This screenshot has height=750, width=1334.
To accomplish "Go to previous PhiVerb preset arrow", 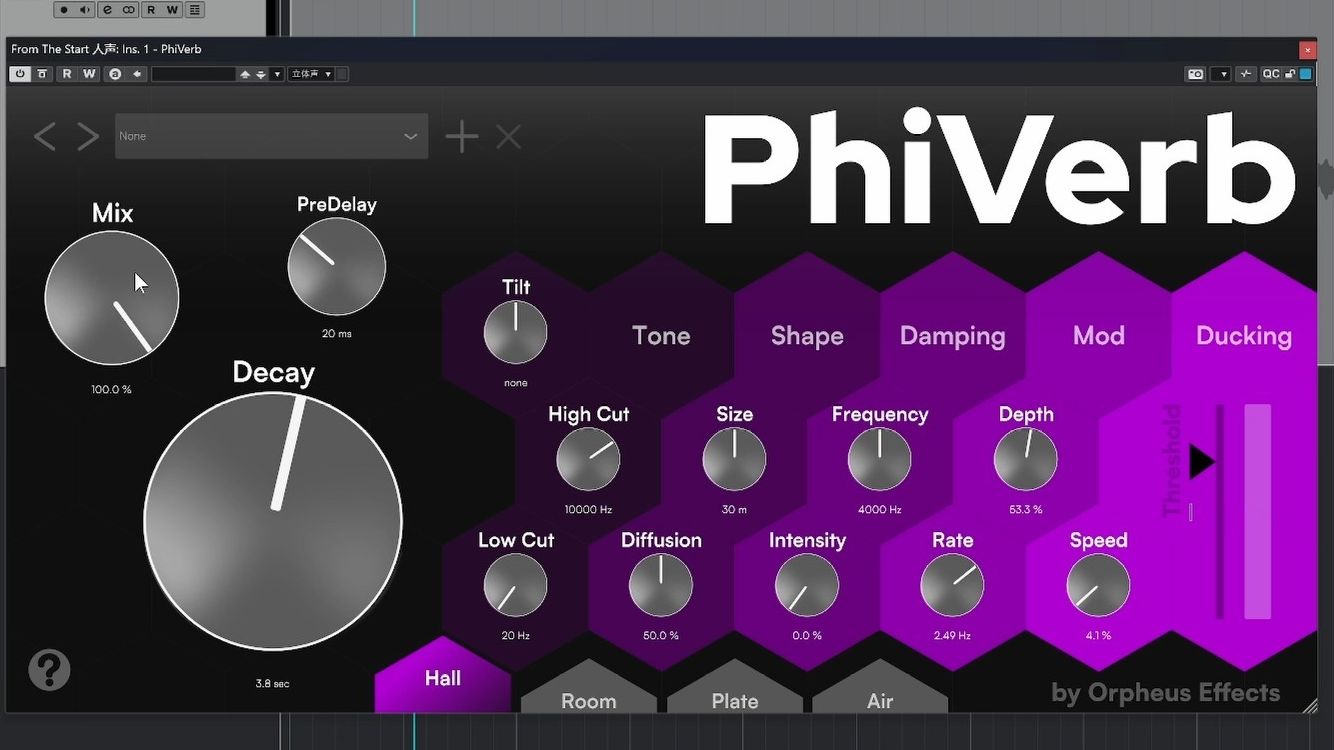I will click(x=44, y=137).
